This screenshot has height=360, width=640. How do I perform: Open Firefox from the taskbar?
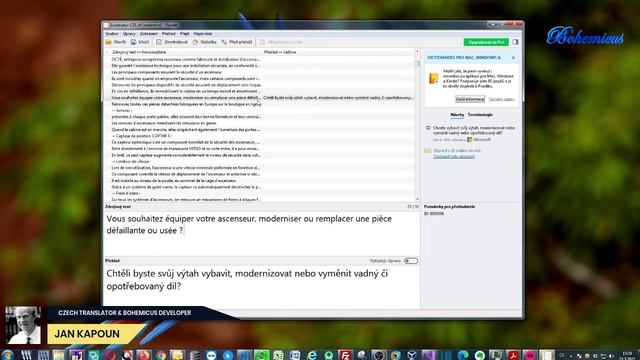tap(144, 355)
